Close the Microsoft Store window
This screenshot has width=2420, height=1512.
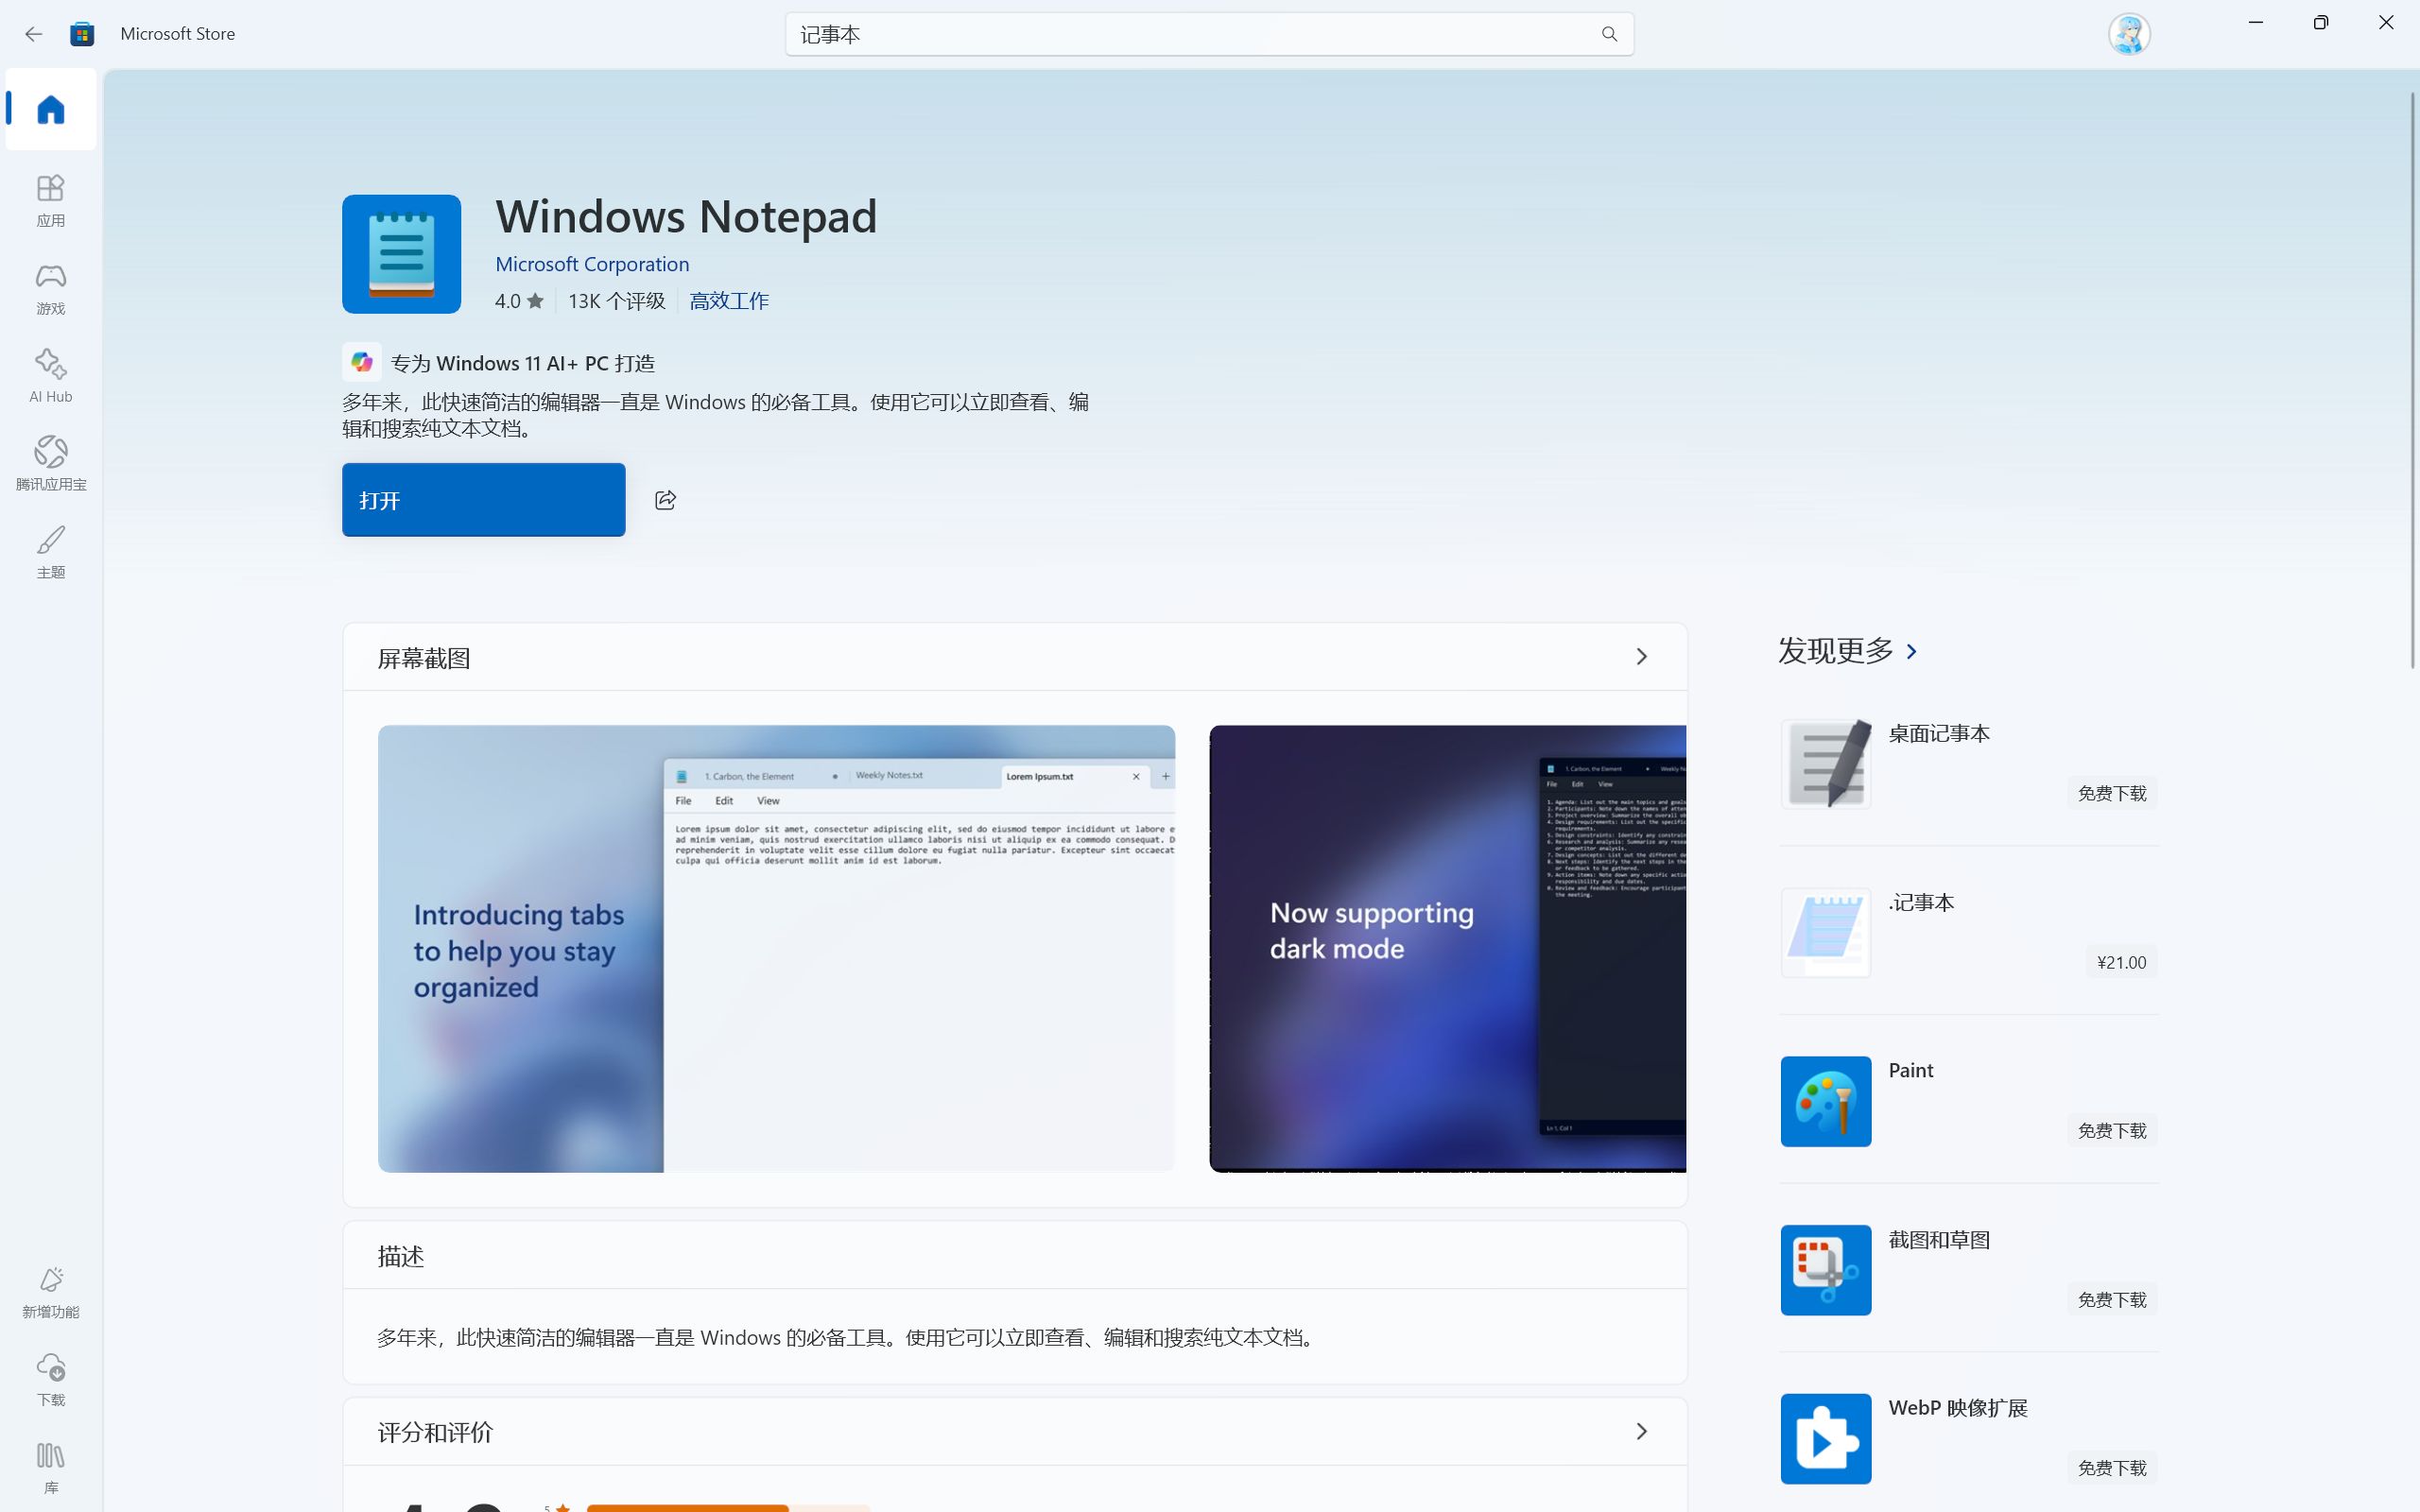(2386, 23)
